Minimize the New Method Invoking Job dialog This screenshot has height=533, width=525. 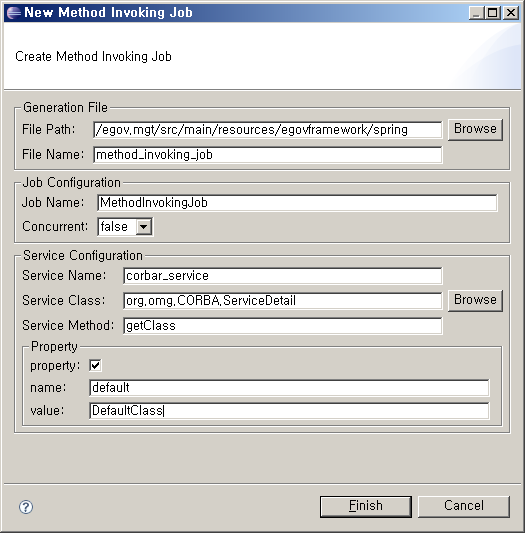coord(476,13)
